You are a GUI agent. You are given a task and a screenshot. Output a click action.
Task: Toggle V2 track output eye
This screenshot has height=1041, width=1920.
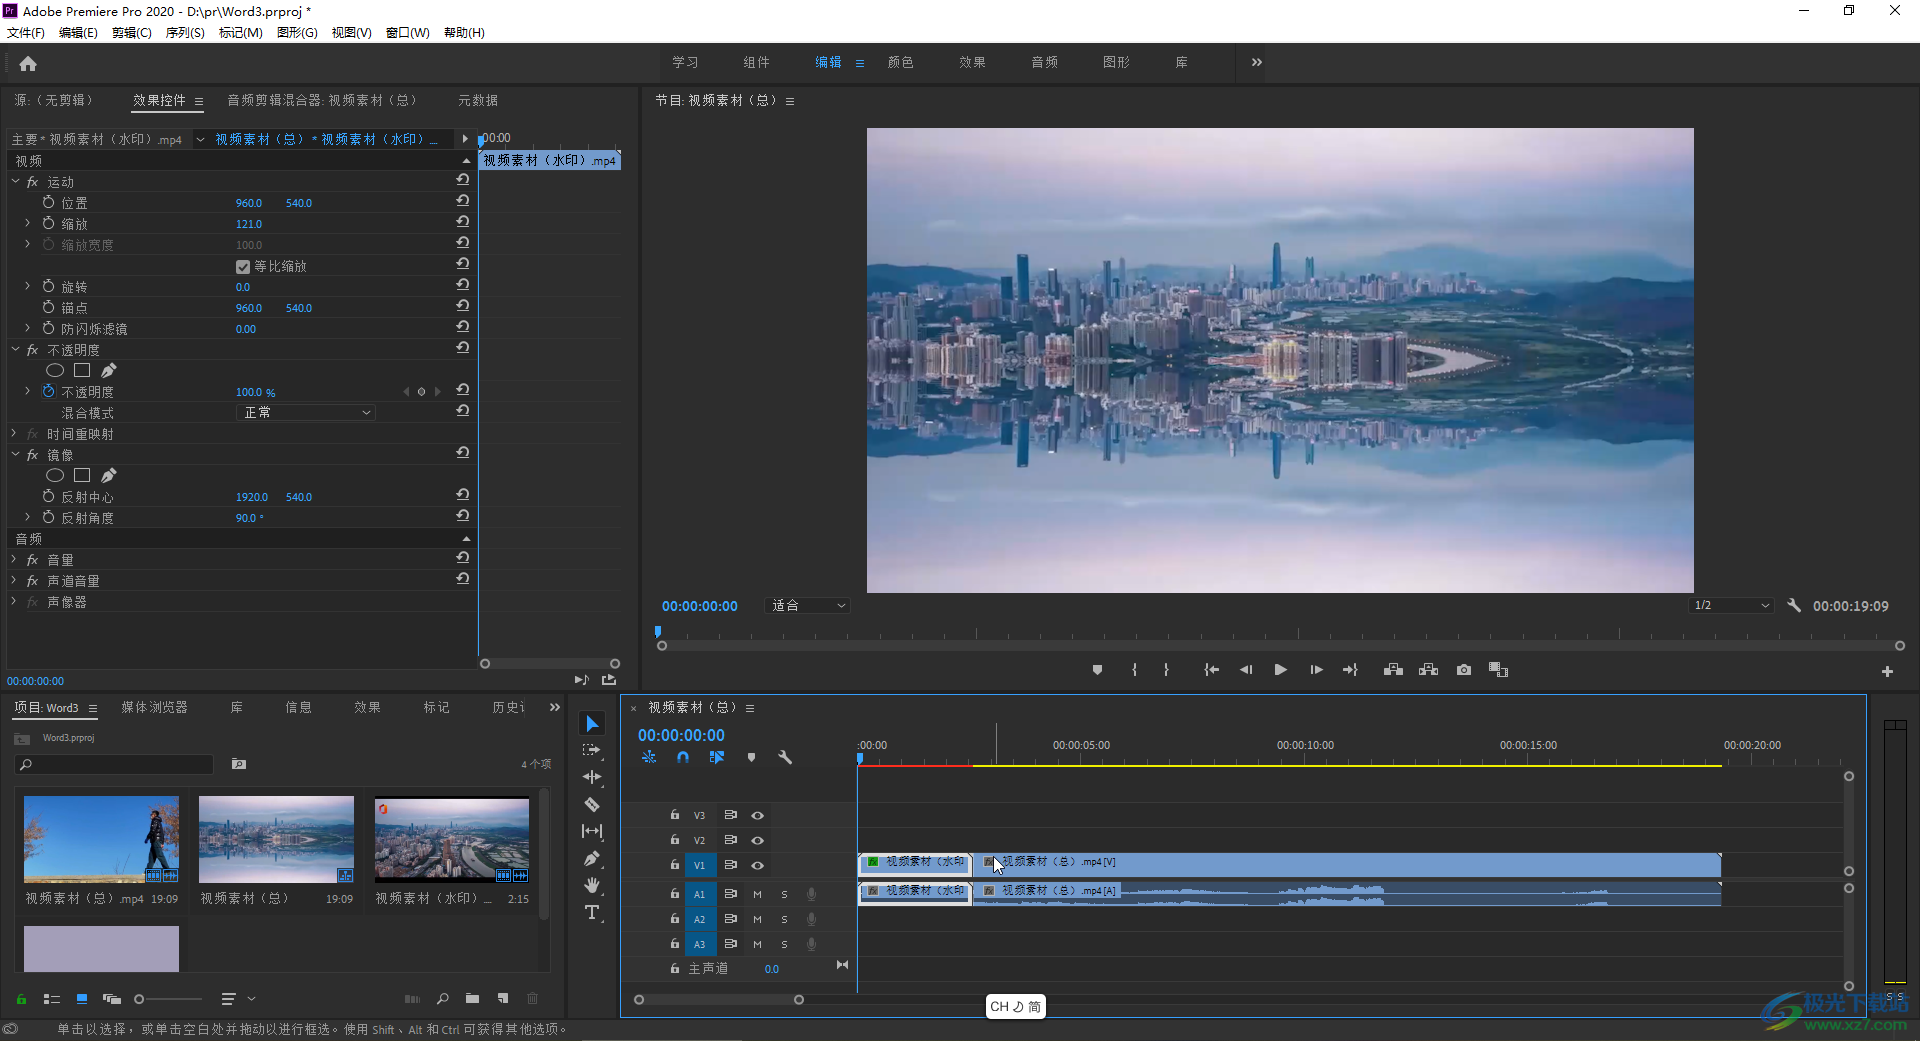click(757, 841)
